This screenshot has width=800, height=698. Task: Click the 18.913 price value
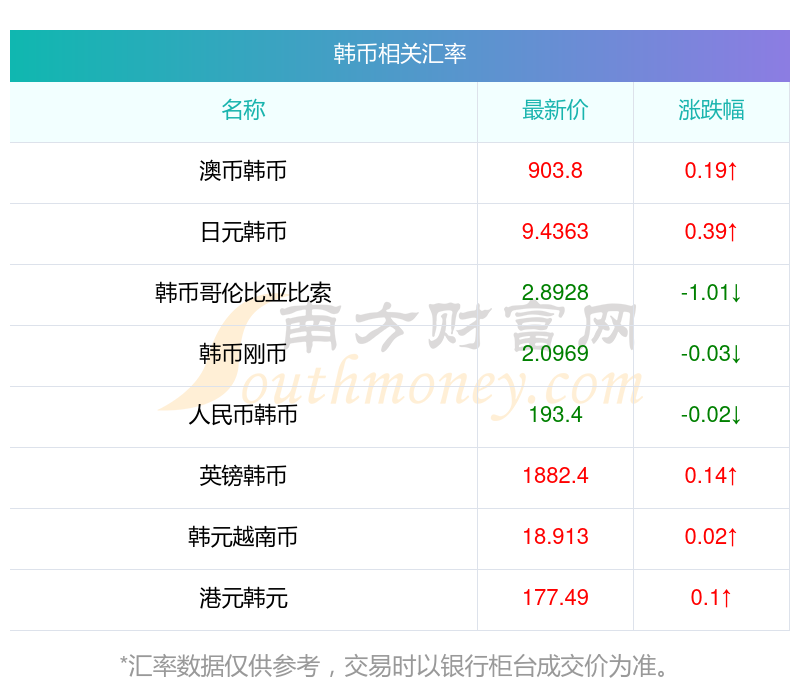[555, 536]
